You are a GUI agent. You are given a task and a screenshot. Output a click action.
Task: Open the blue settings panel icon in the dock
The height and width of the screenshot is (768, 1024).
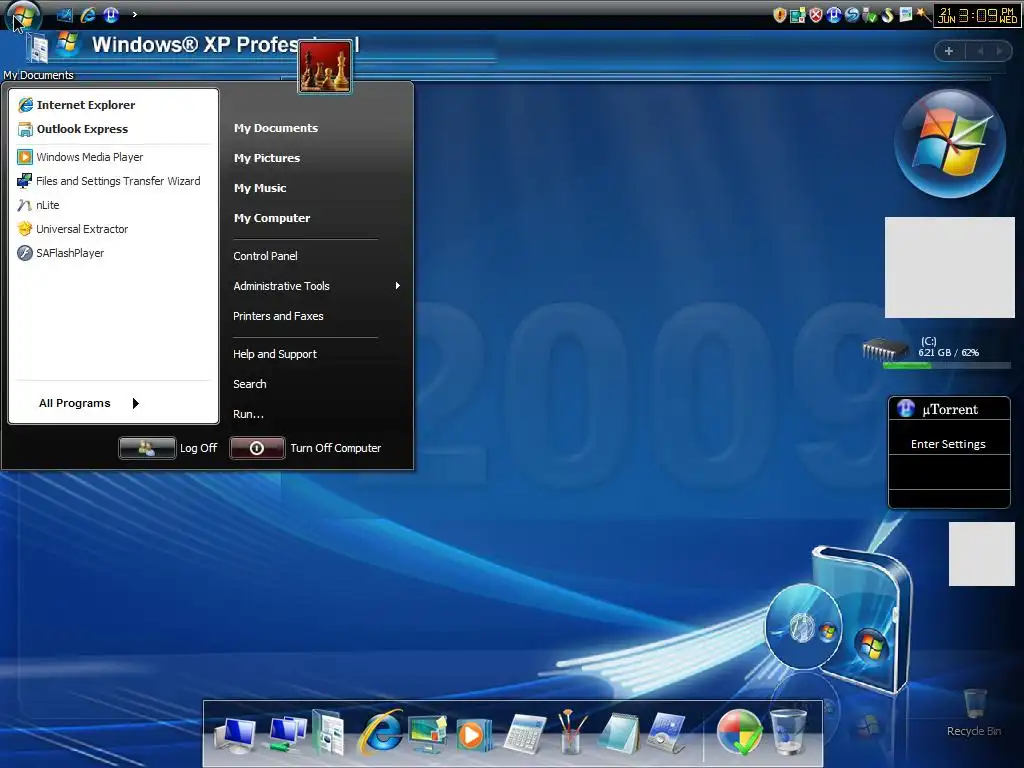(x=666, y=734)
